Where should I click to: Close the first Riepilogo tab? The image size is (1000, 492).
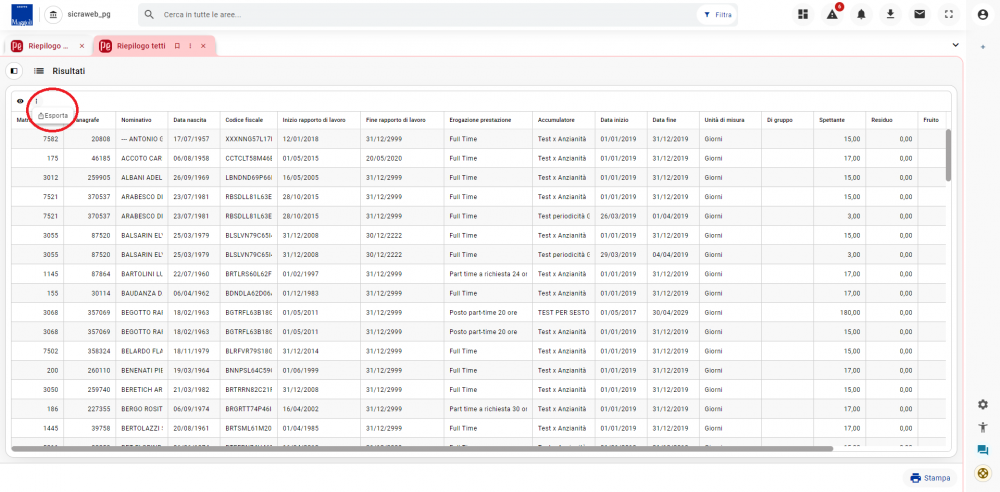(82, 46)
